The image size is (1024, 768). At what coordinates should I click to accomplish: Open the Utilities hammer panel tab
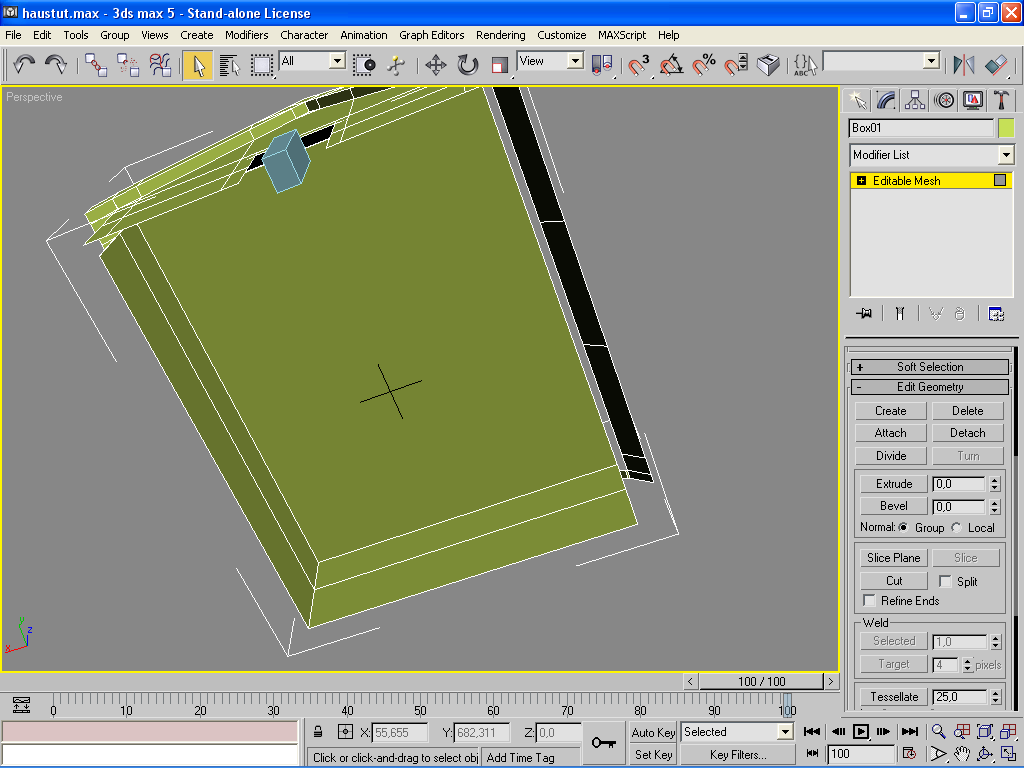tap(1001, 100)
